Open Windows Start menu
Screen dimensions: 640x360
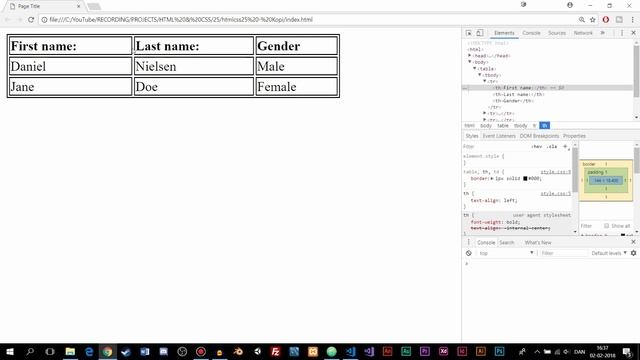(x=10, y=351)
